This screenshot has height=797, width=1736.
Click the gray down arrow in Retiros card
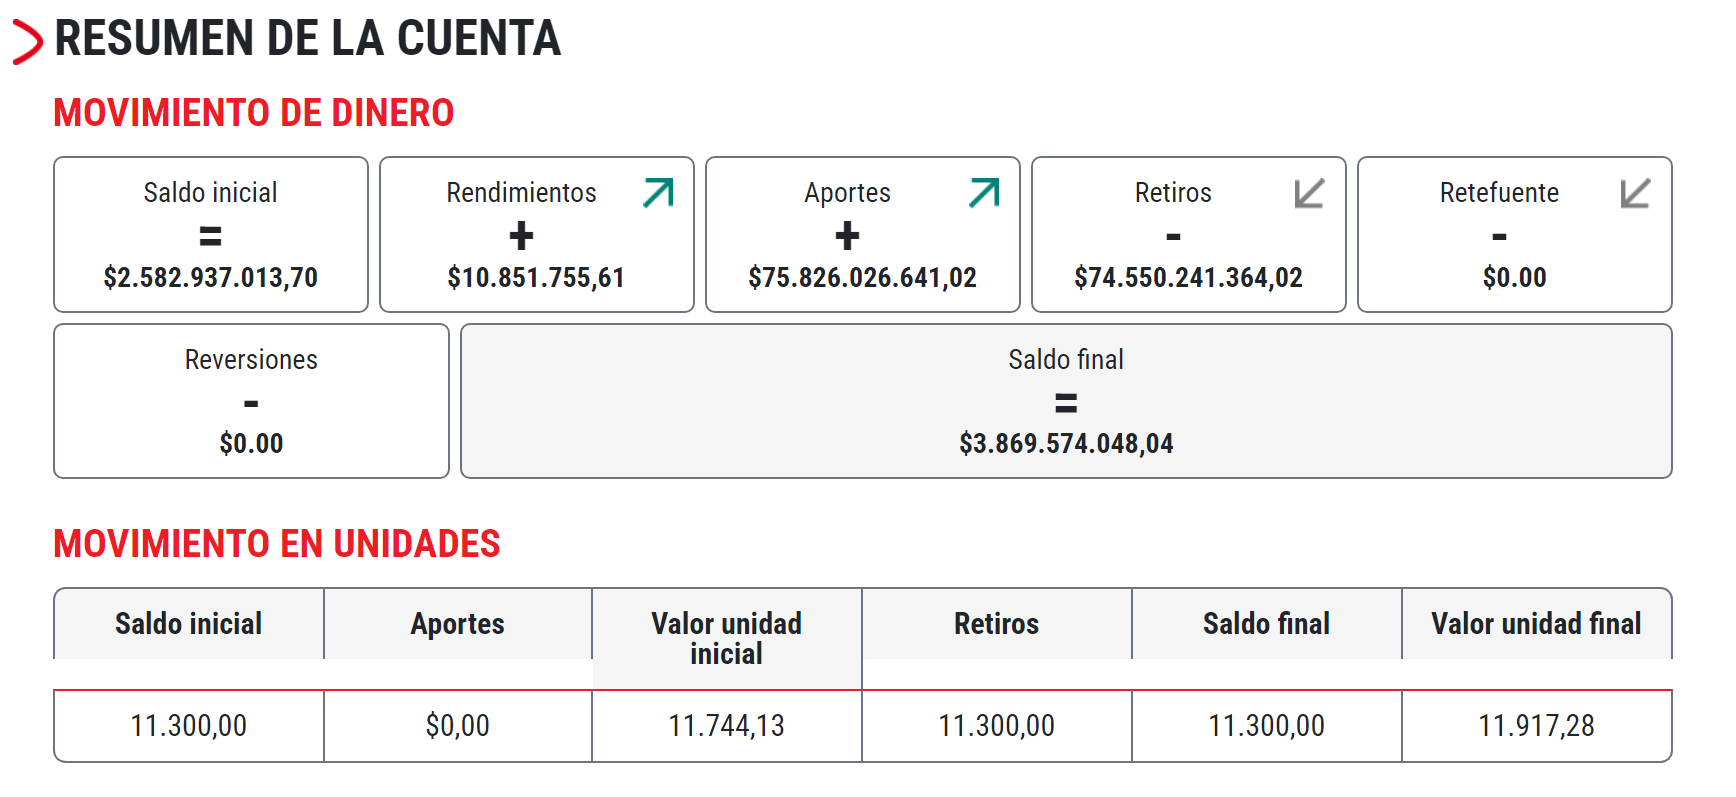(x=1309, y=192)
